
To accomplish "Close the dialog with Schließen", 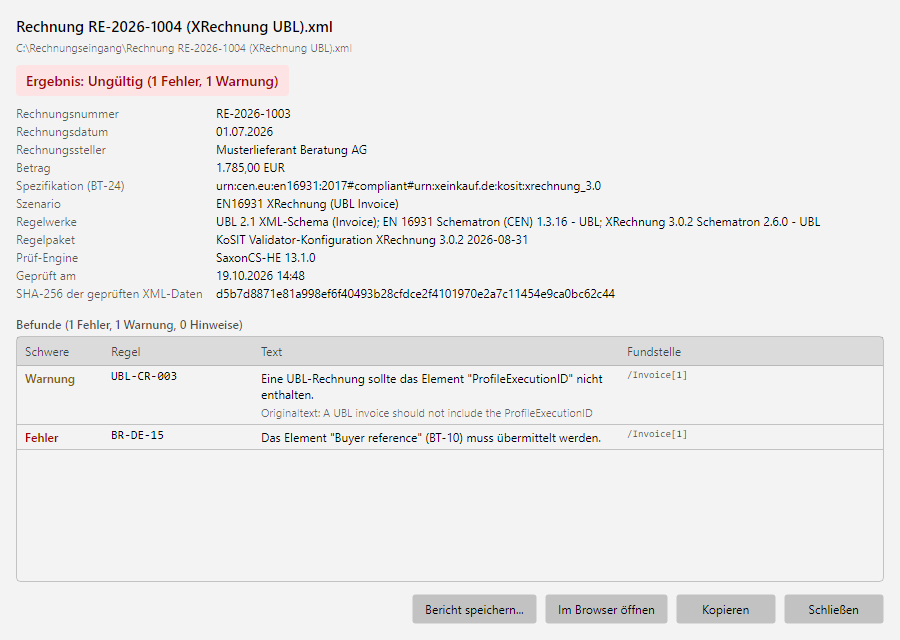I will (x=833, y=609).
